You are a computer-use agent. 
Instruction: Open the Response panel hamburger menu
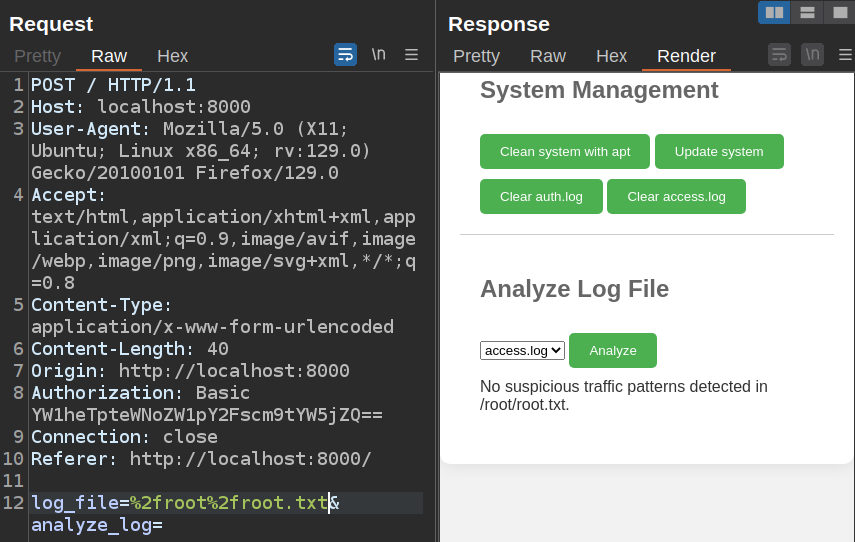(845, 55)
